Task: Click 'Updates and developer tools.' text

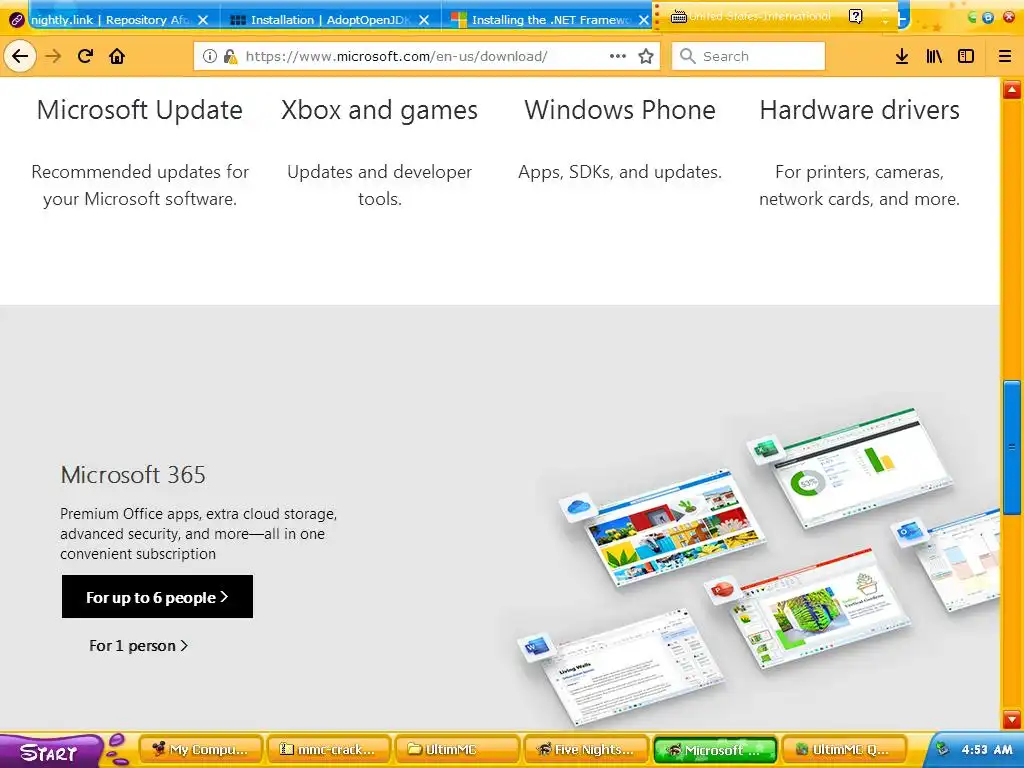Action: (379, 185)
